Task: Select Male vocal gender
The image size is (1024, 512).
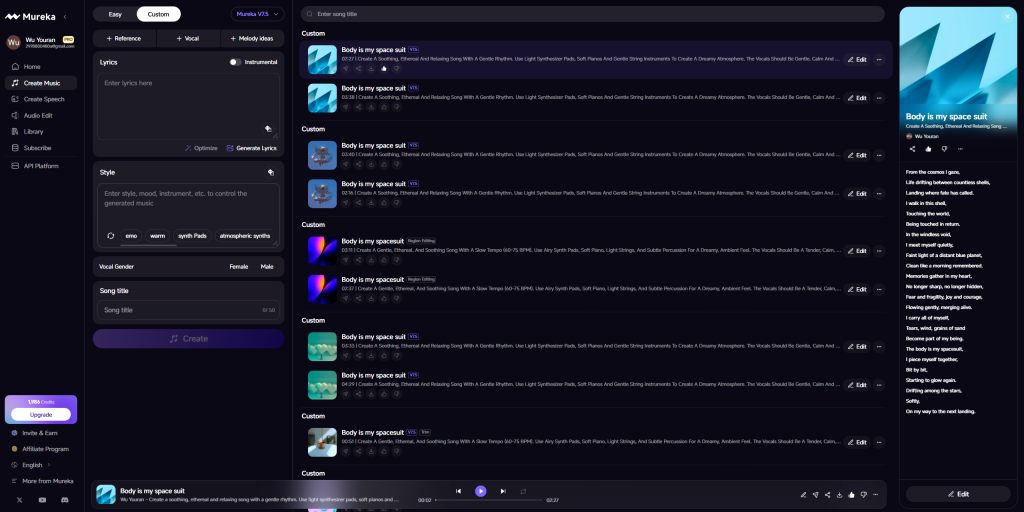Action: (x=267, y=267)
